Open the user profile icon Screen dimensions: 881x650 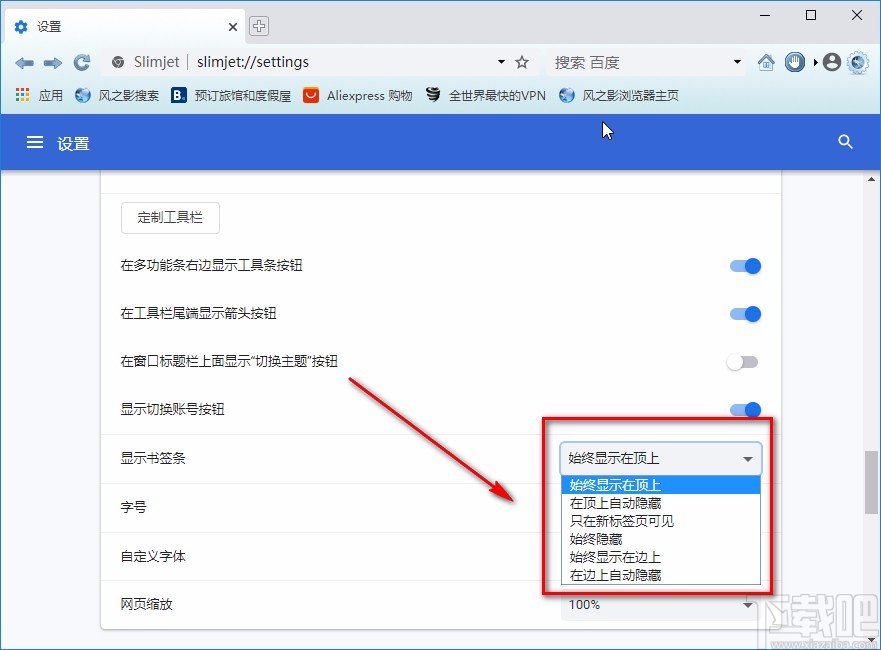point(831,62)
